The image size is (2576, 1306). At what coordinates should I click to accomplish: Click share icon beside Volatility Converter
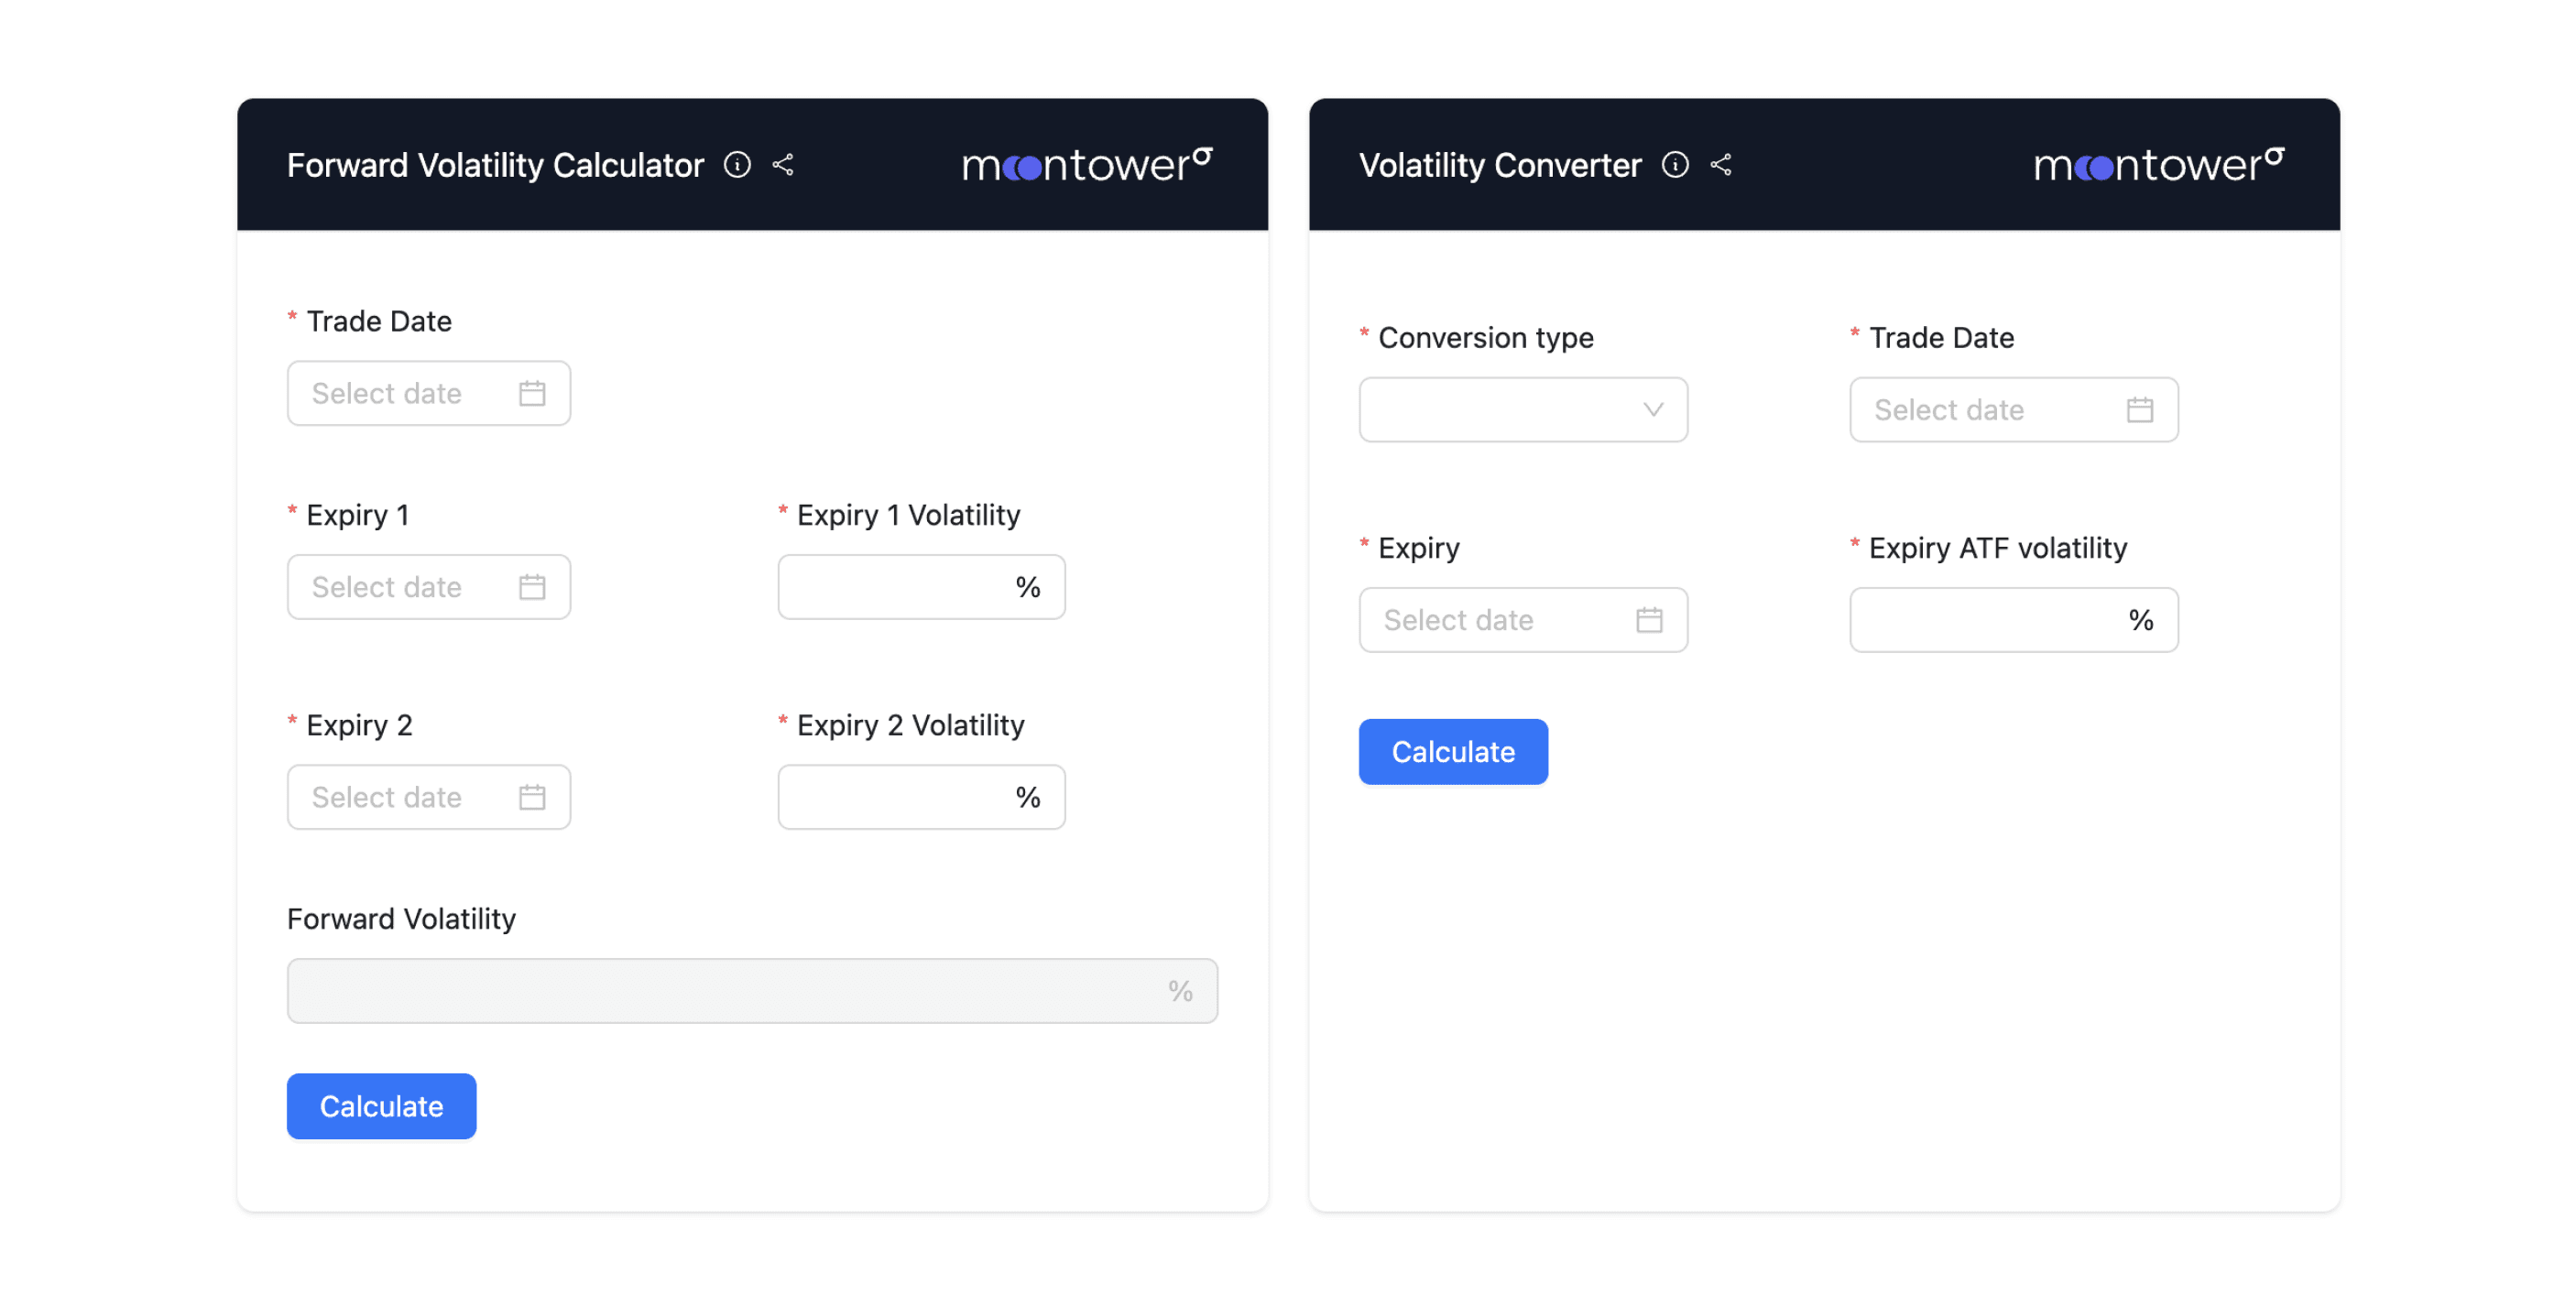[1720, 165]
